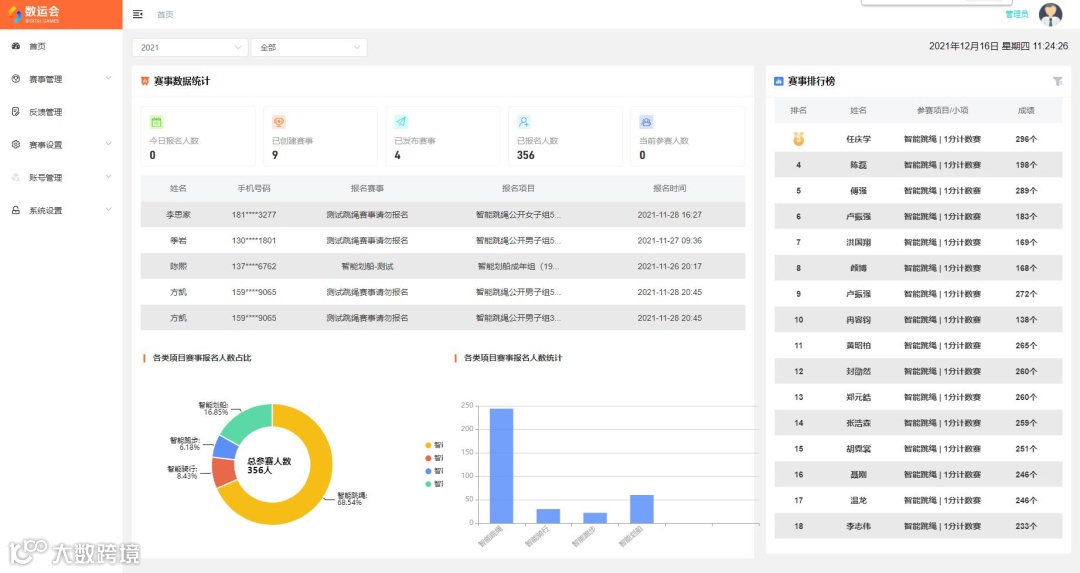
Task: Expand the 赛事管理 sidebar menu
Action: 61,79
